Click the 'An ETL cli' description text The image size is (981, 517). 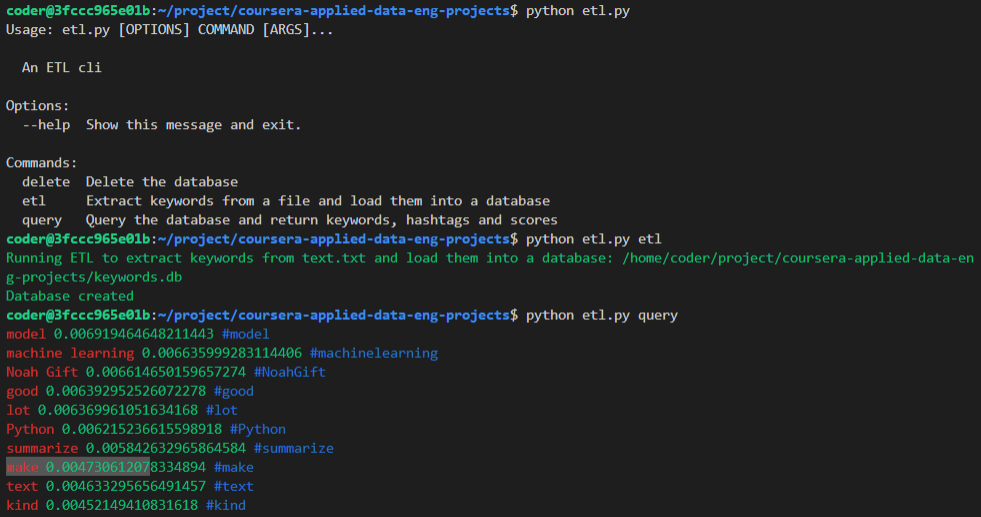pos(62,68)
